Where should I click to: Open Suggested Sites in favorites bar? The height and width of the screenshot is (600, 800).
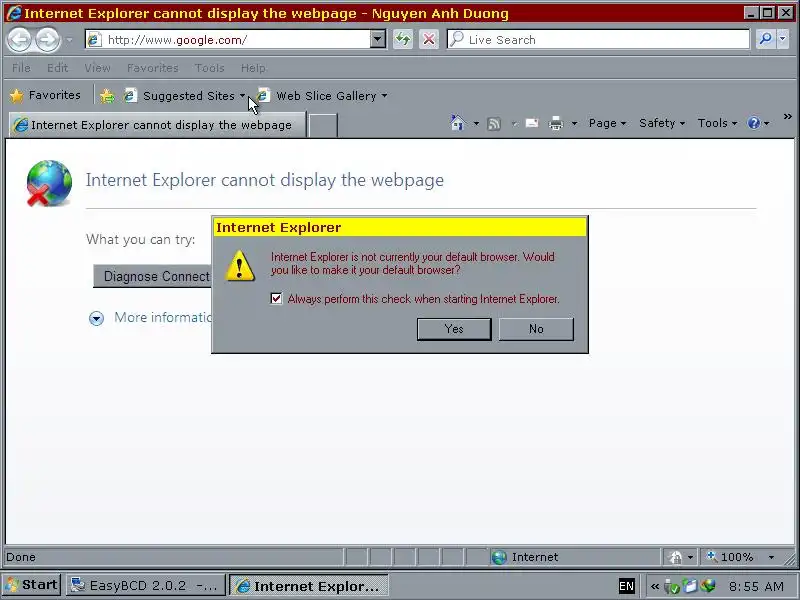coord(184,96)
